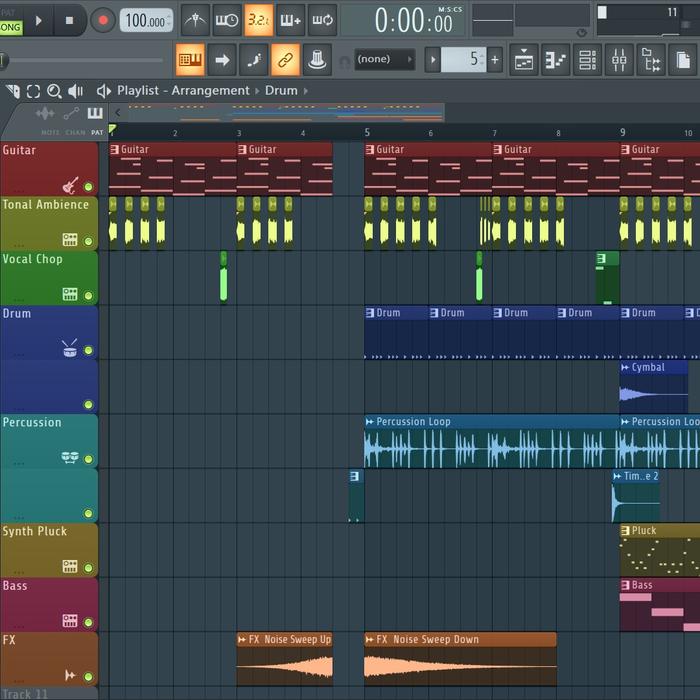Mute the Percussion track
The image size is (700, 700).
click(x=88, y=459)
